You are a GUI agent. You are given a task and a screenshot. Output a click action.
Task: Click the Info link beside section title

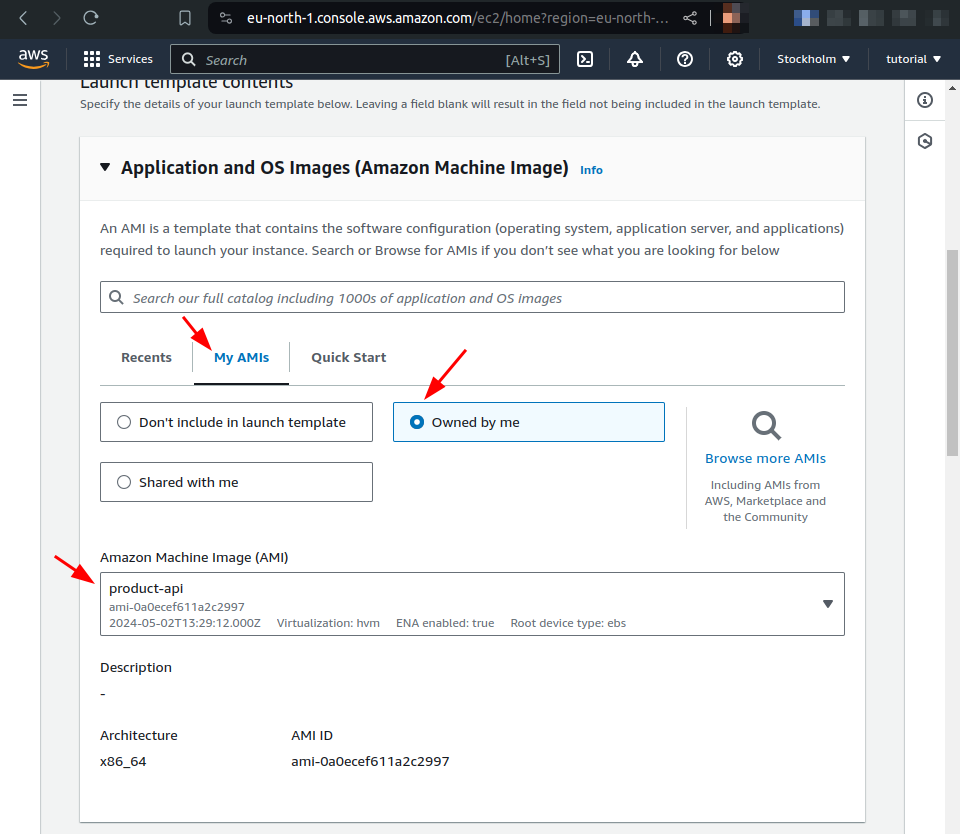pyautogui.click(x=591, y=170)
